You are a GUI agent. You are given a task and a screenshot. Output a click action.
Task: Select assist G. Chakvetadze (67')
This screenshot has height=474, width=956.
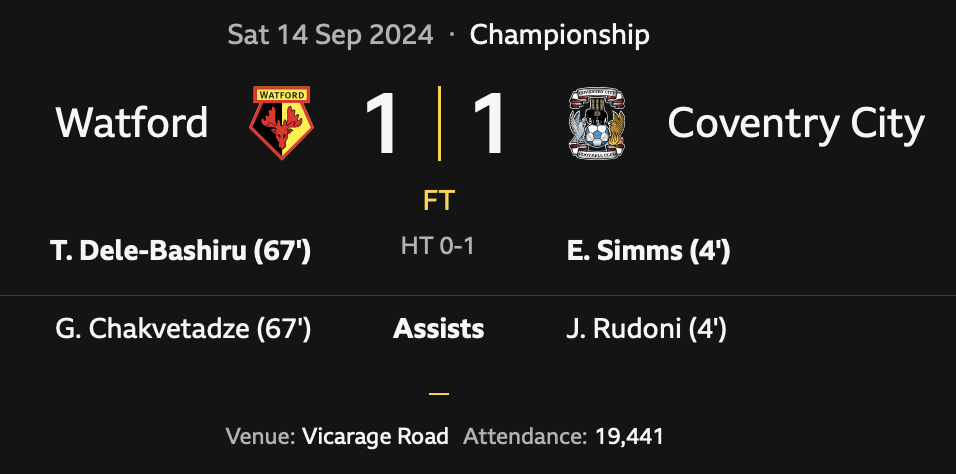coord(184,328)
